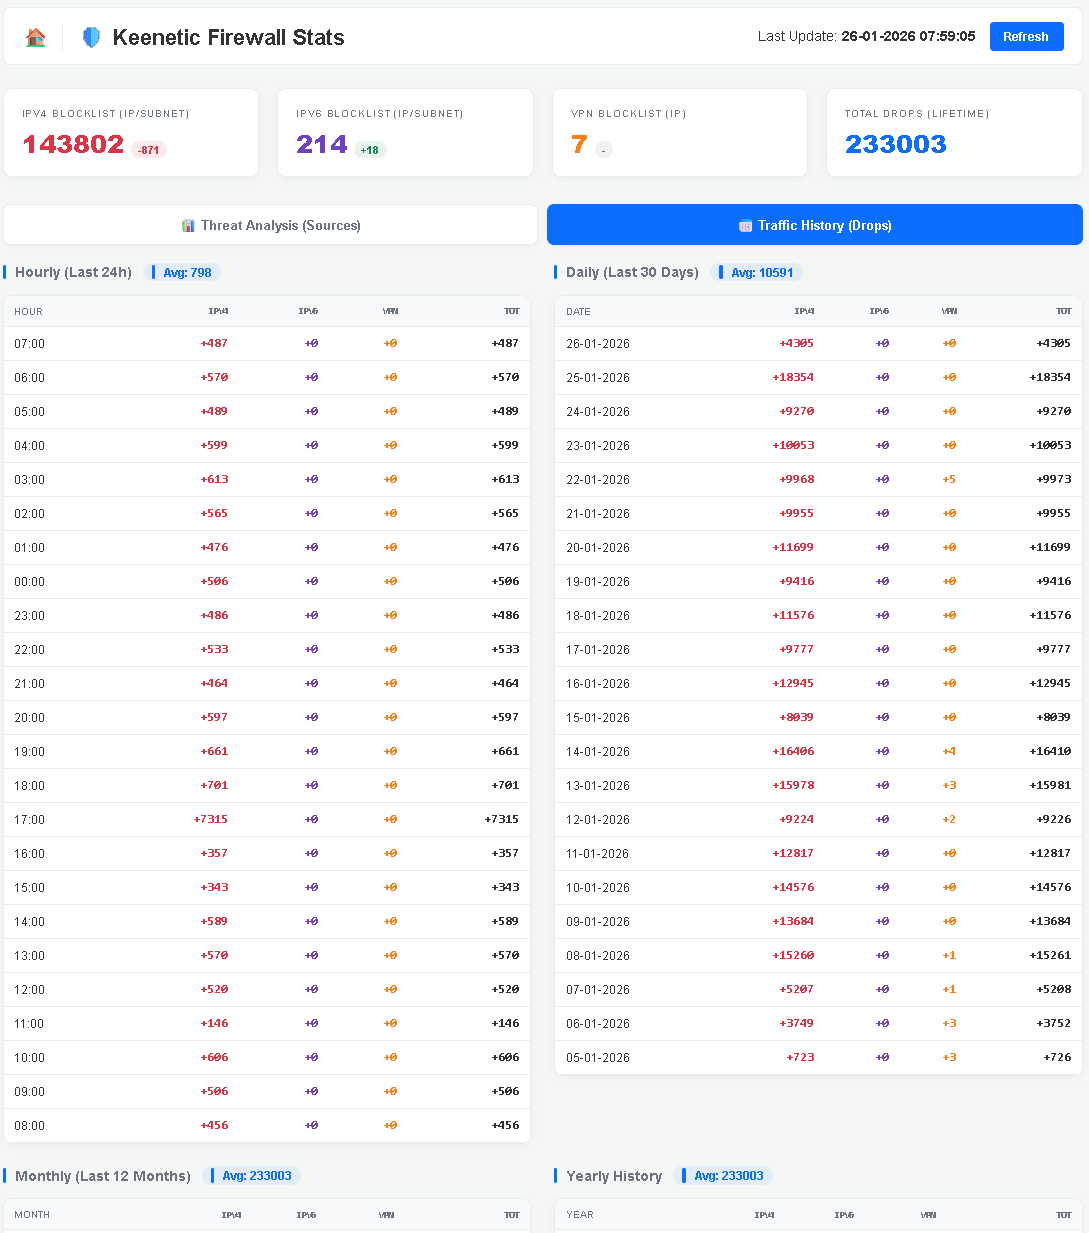Click the home icon in the header

36,38
